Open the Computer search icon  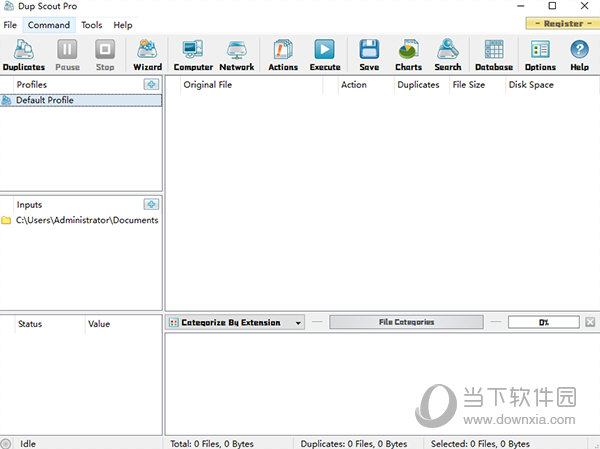click(193, 55)
